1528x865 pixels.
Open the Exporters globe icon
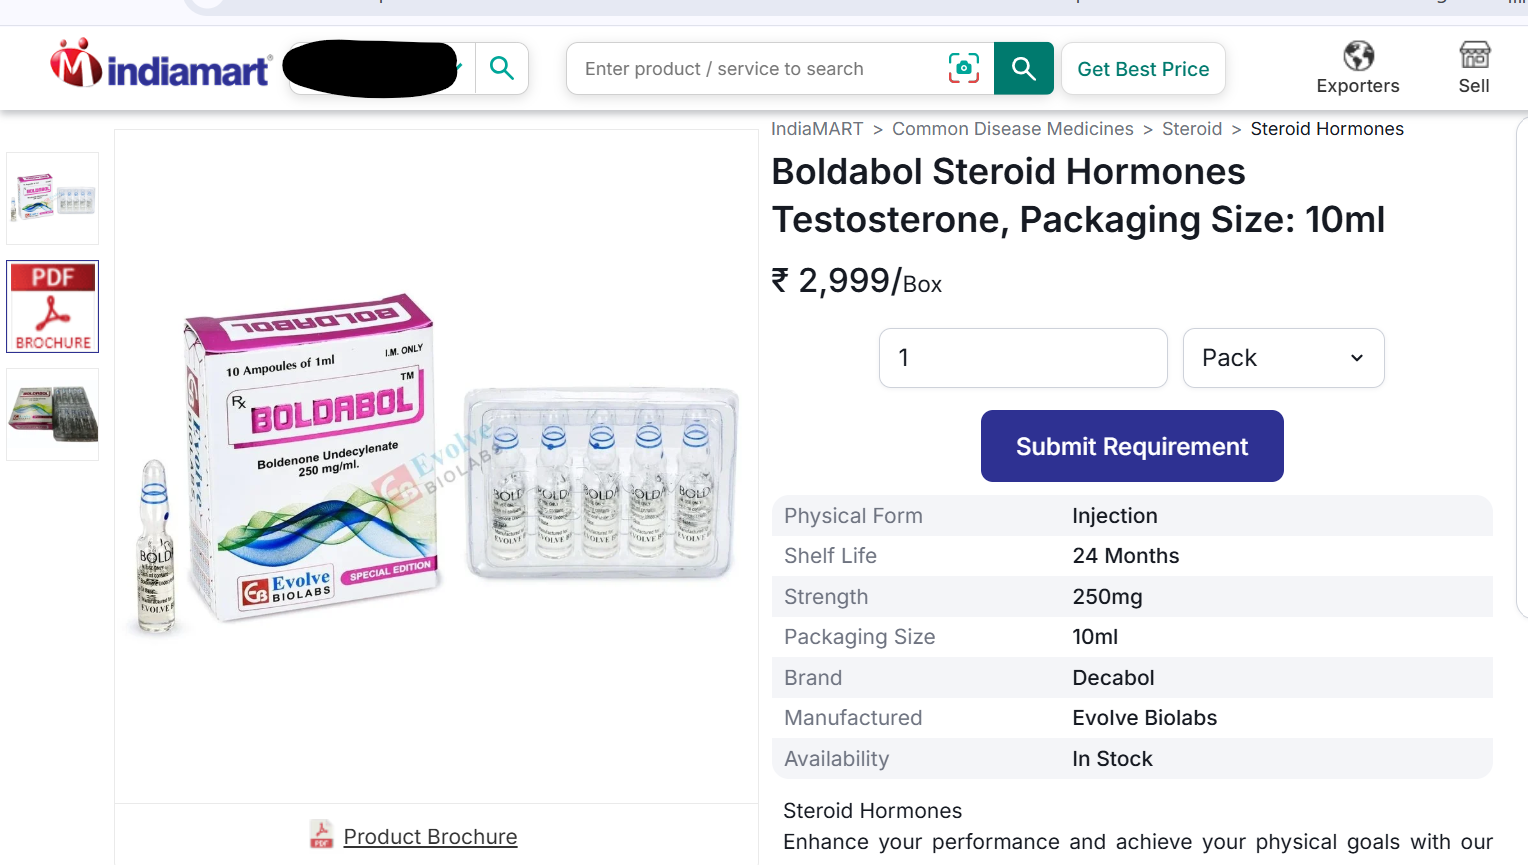click(1358, 56)
